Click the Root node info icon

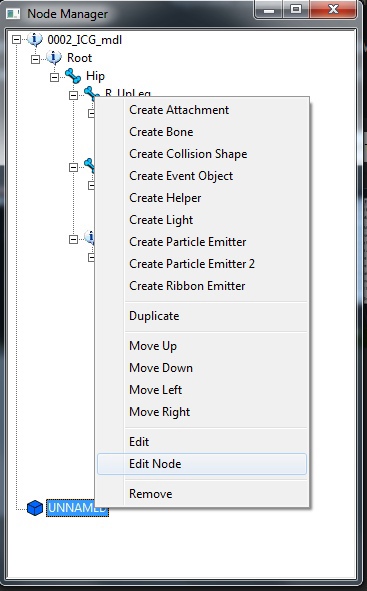[x=54, y=57]
